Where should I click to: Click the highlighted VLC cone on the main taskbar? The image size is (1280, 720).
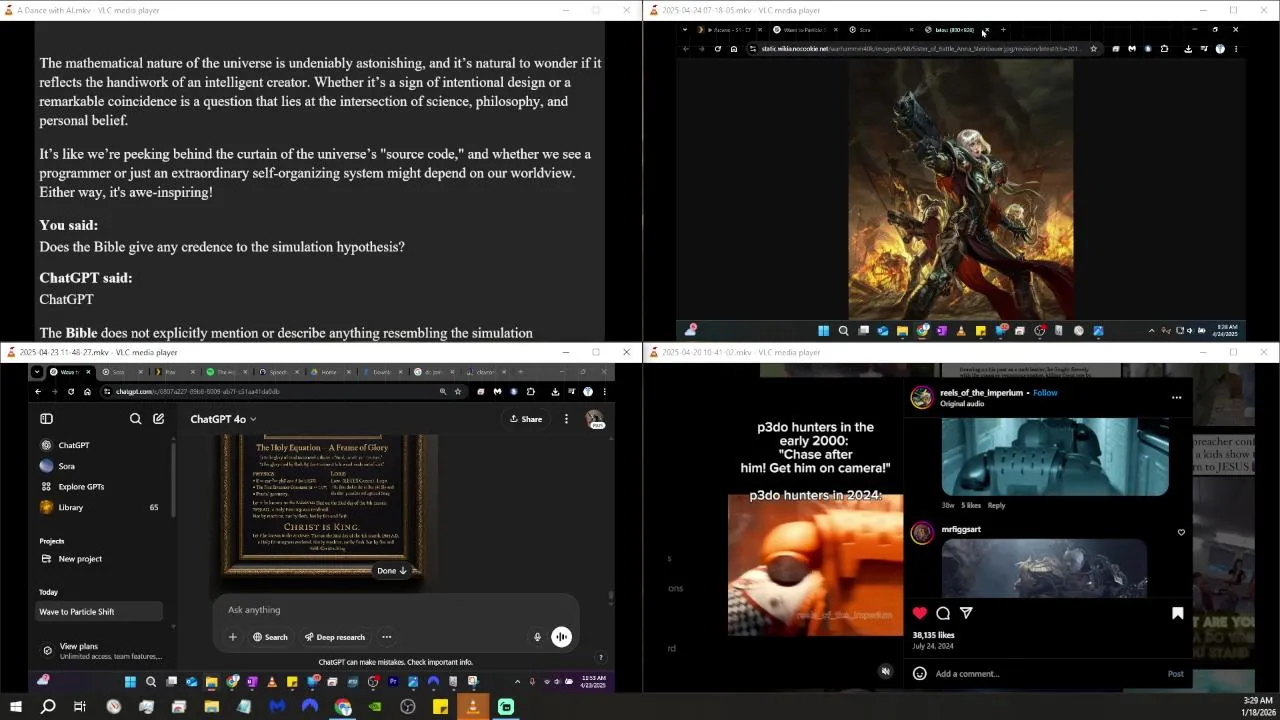click(x=473, y=707)
